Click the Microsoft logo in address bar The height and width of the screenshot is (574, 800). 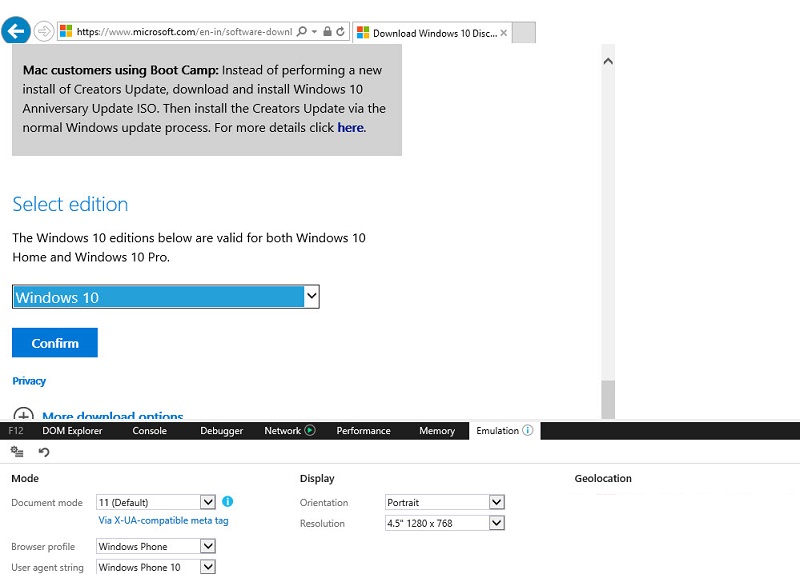pos(66,32)
